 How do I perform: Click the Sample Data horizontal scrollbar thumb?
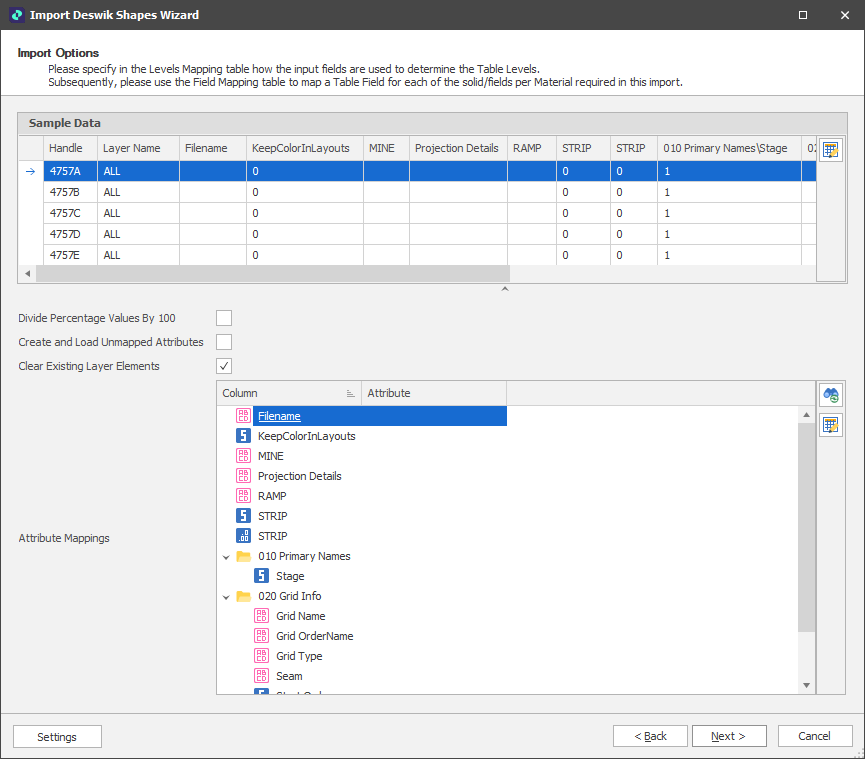click(x=270, y=274)
